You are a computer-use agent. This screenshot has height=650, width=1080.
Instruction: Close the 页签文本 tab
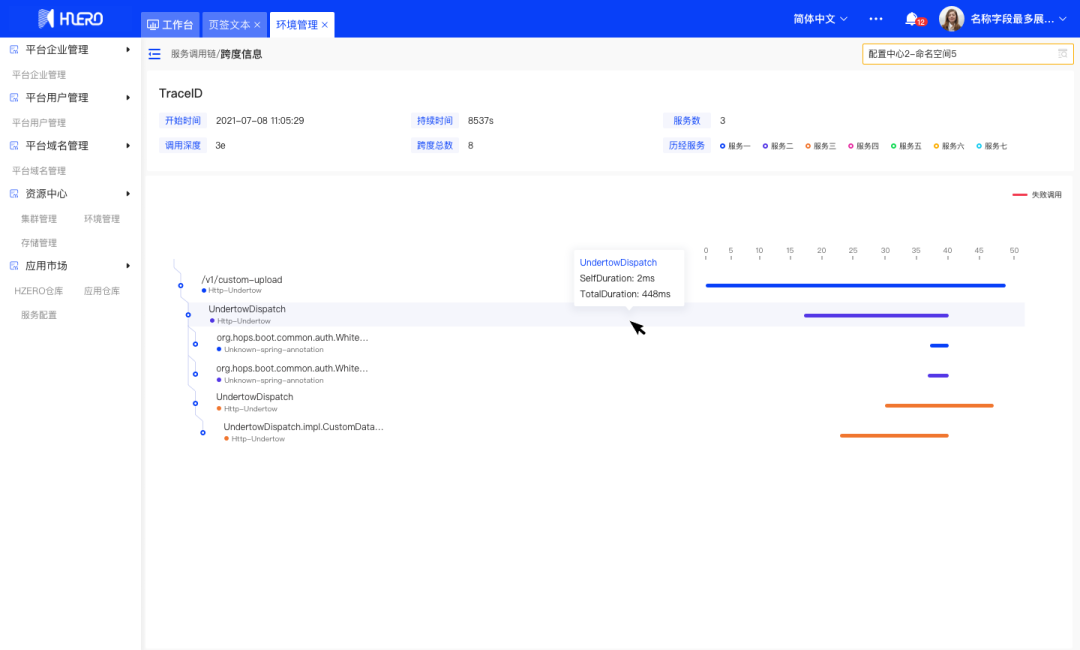(x=257, y=25)
